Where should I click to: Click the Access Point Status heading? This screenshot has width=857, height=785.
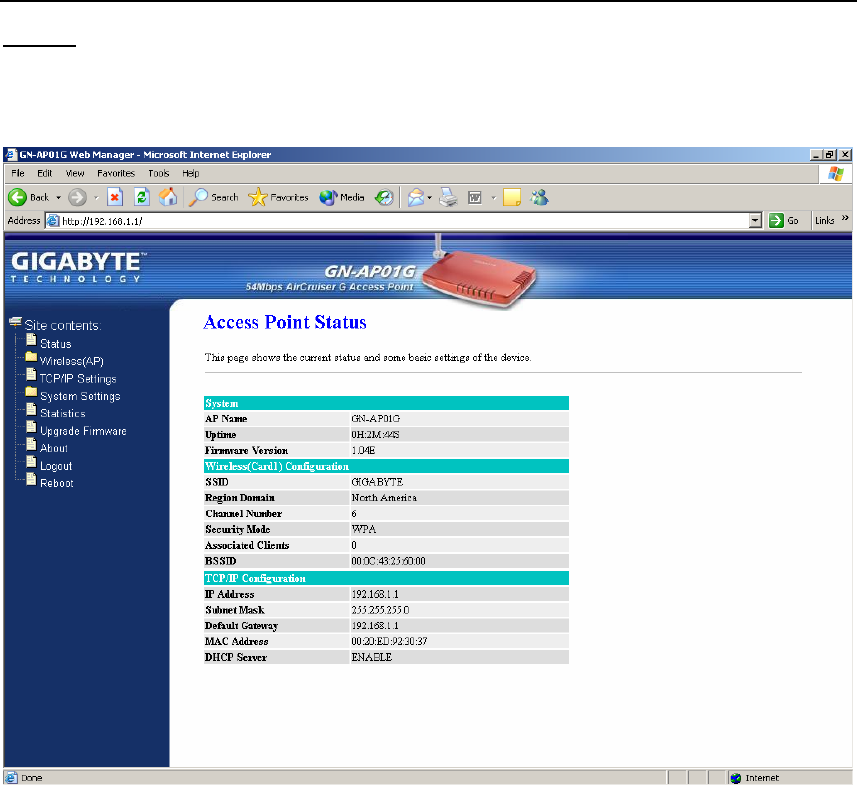click(285, 323)
